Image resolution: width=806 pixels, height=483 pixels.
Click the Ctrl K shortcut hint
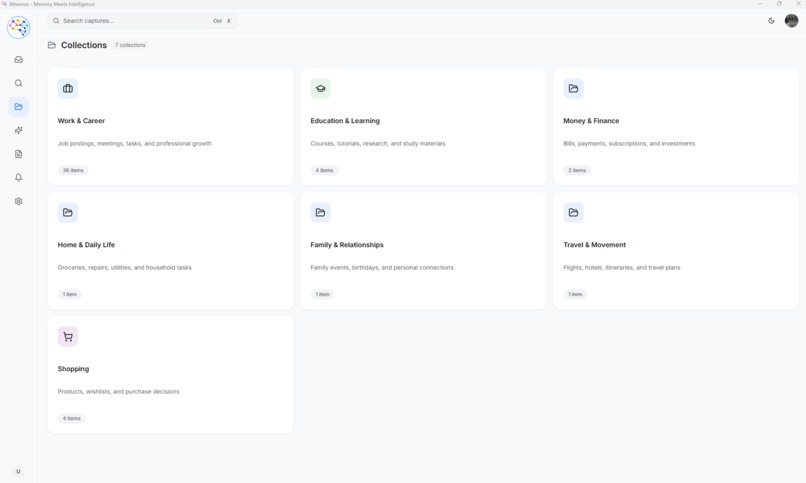pyautogui.click(x=222, y=21)
